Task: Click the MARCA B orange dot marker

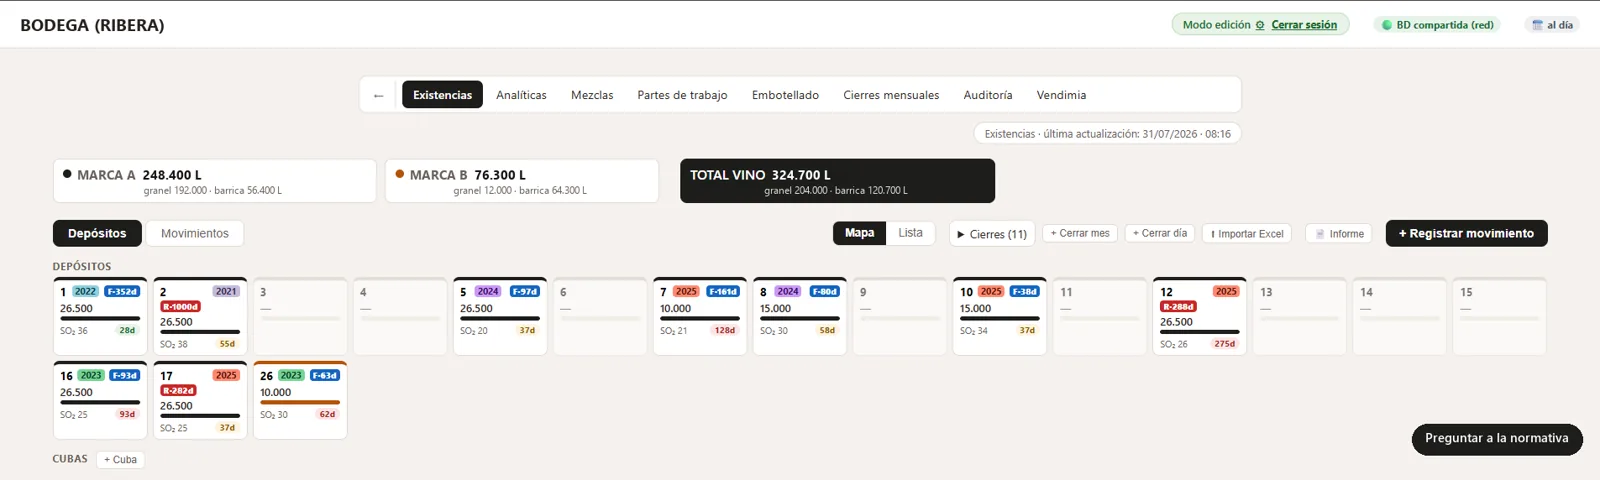Action: point(400,174)
